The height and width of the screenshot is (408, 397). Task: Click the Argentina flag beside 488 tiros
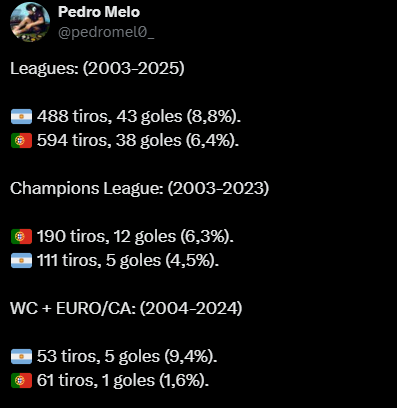pos(22,116)
